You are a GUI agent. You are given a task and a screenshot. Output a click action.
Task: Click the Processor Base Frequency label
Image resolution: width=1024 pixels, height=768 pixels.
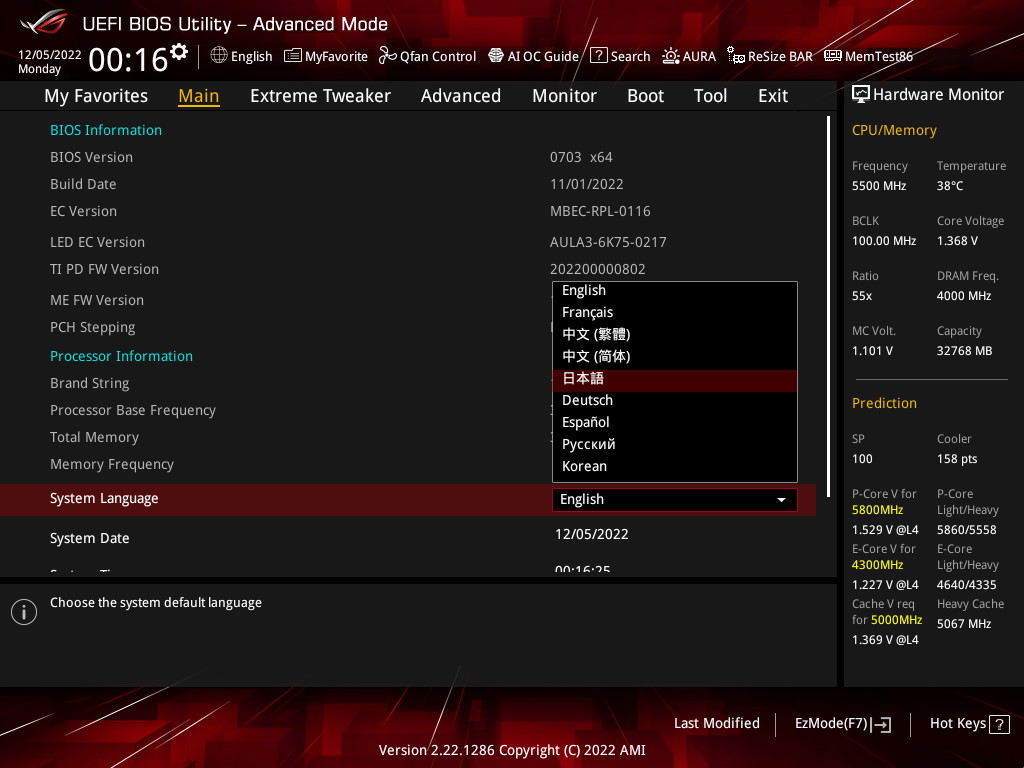click(133, 410)
